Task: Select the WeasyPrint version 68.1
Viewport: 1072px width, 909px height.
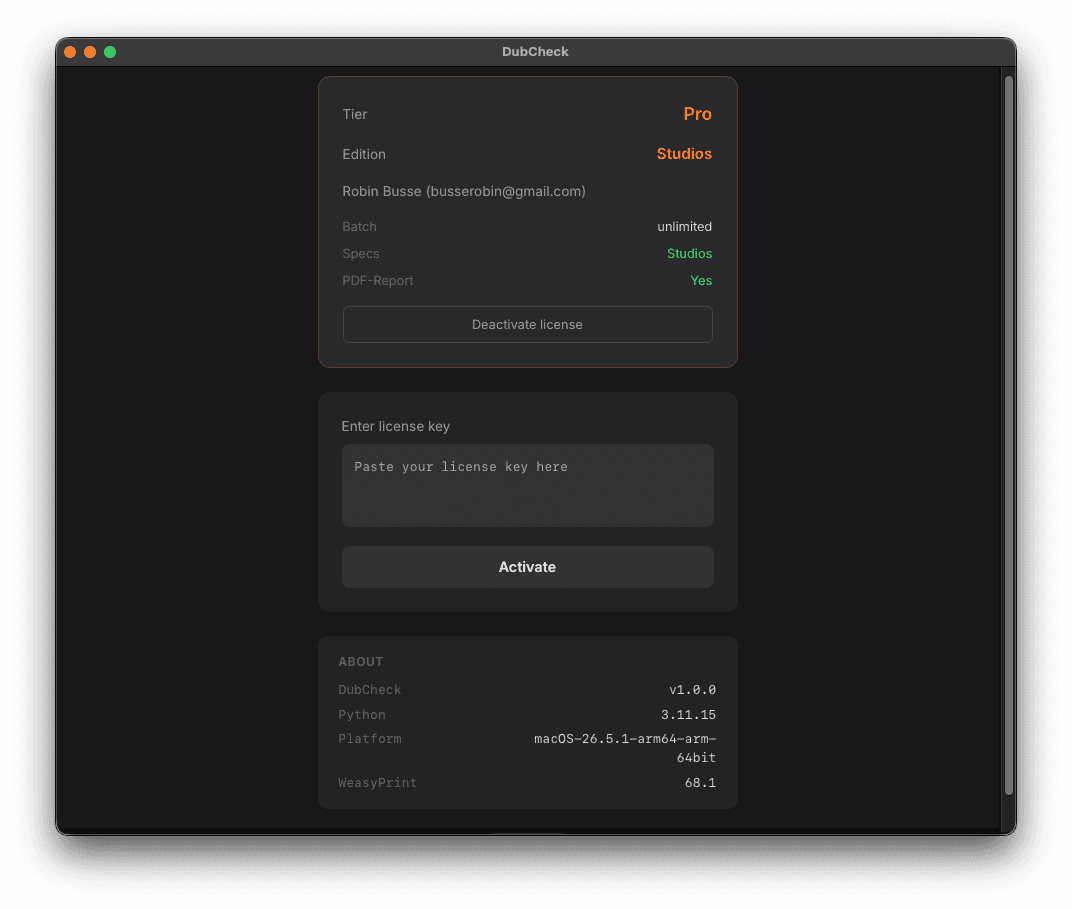Action: (700, 783)
